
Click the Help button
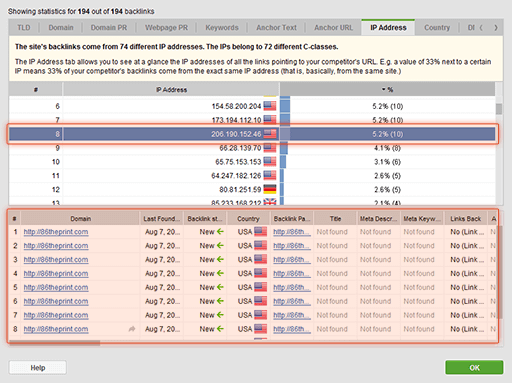[38, 368]
